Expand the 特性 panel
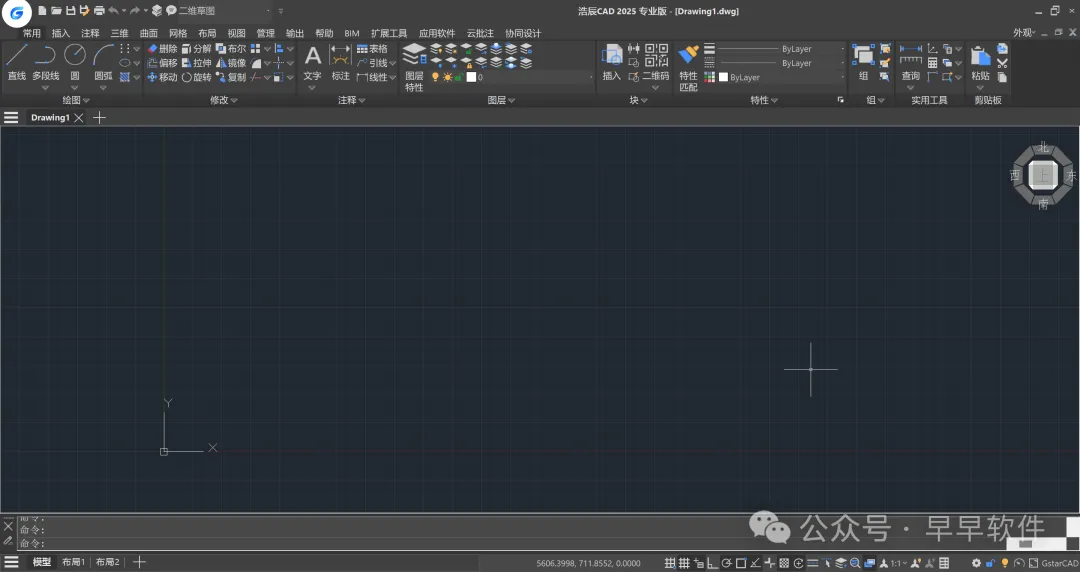The width and height of the screenshot is (1080, 572). pos(764,100)
